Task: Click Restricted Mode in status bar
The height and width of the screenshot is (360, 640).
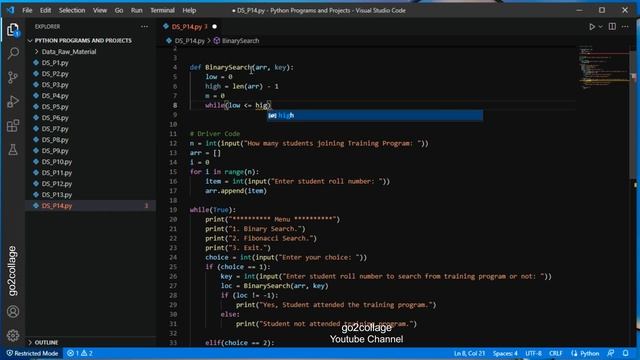Action: tap(32, 353)
